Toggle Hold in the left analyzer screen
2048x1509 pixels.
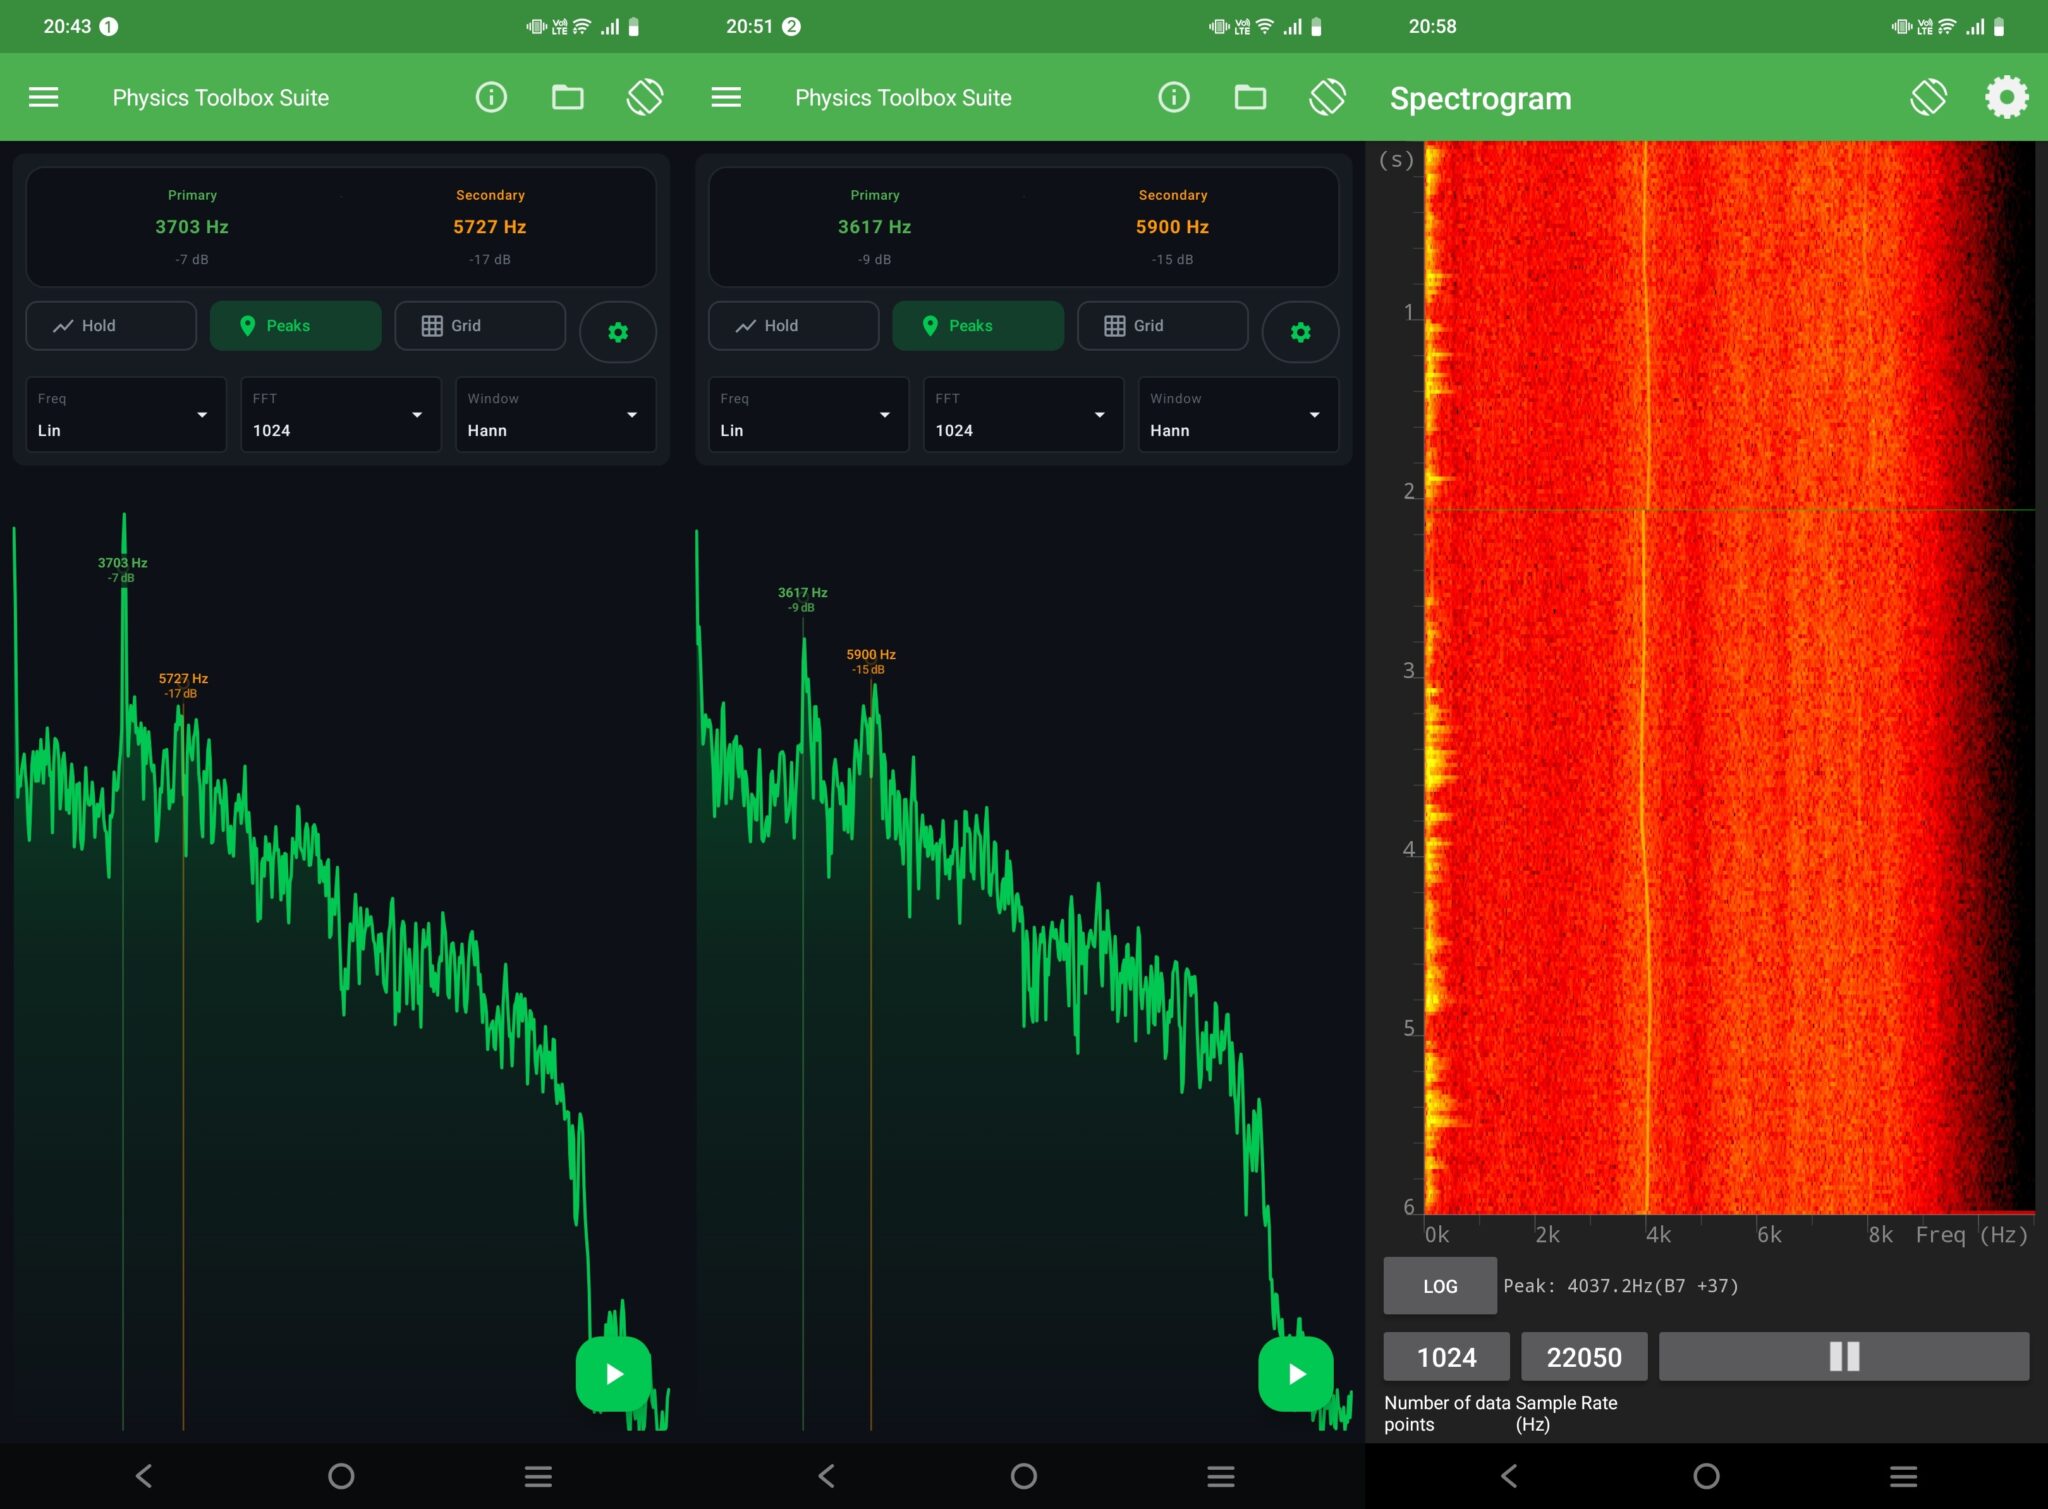point(111,326)
